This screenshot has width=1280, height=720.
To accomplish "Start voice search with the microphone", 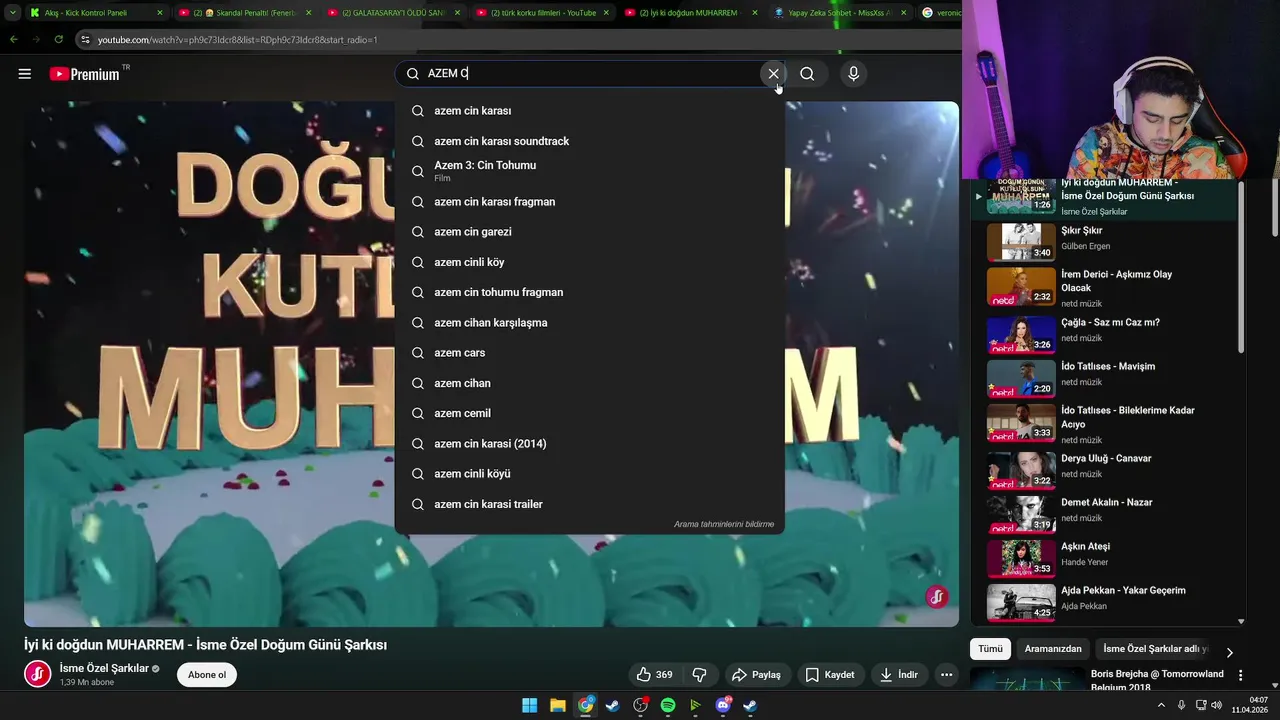I will tap(853, 74).
